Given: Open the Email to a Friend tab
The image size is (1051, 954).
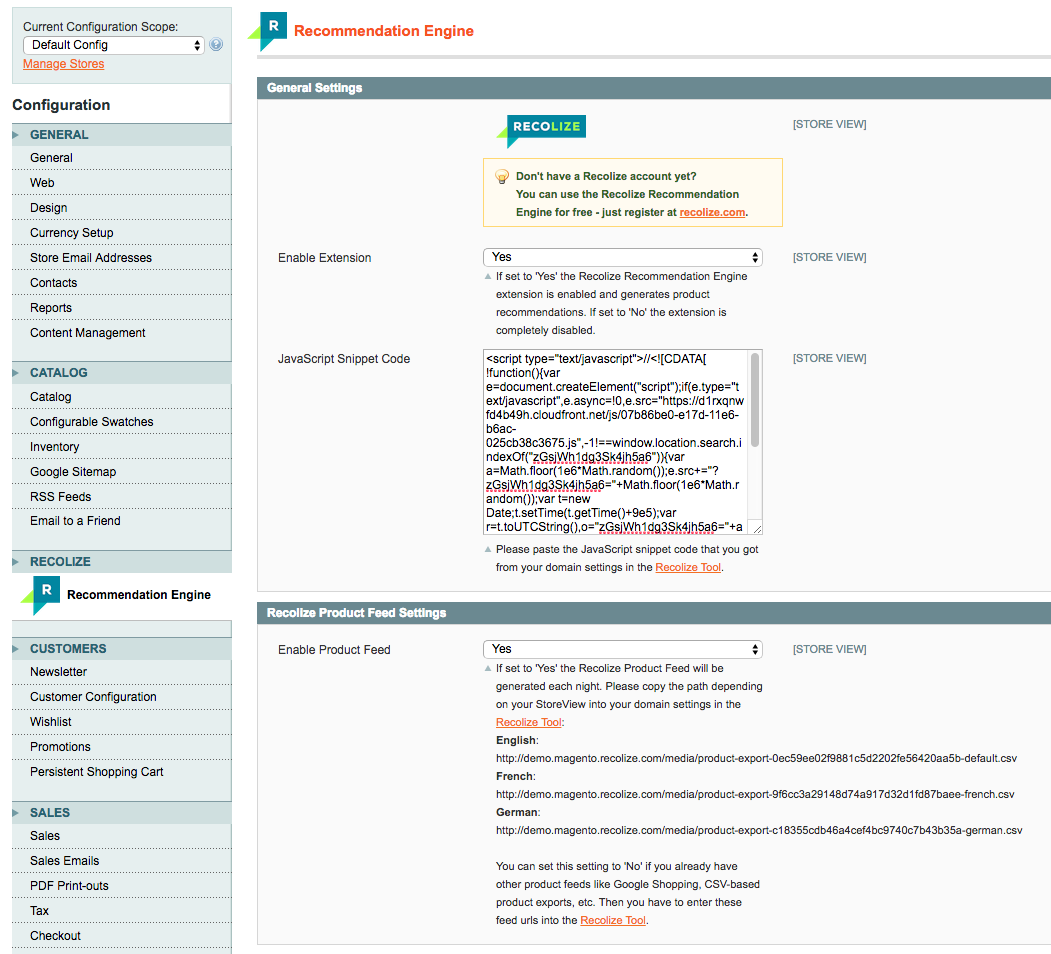Looking at the screenshot, I should 121,521.
